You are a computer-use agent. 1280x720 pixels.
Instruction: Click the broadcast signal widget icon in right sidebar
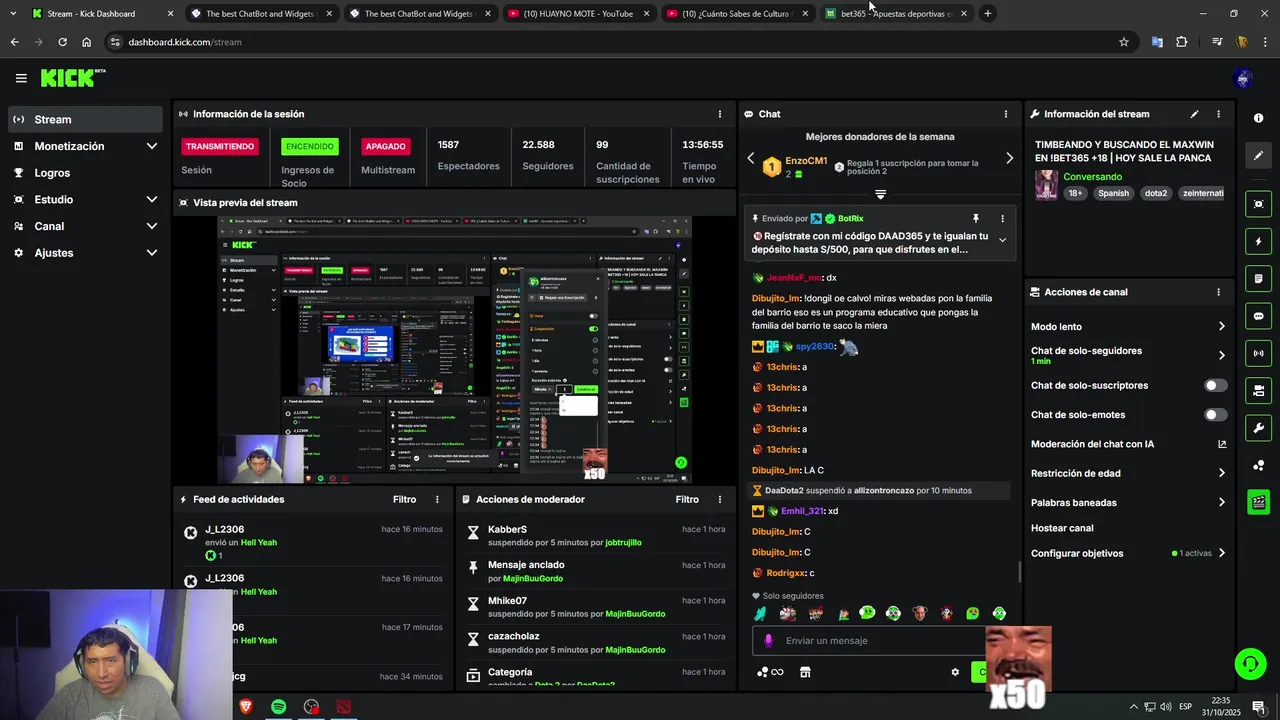[1258, 353]
